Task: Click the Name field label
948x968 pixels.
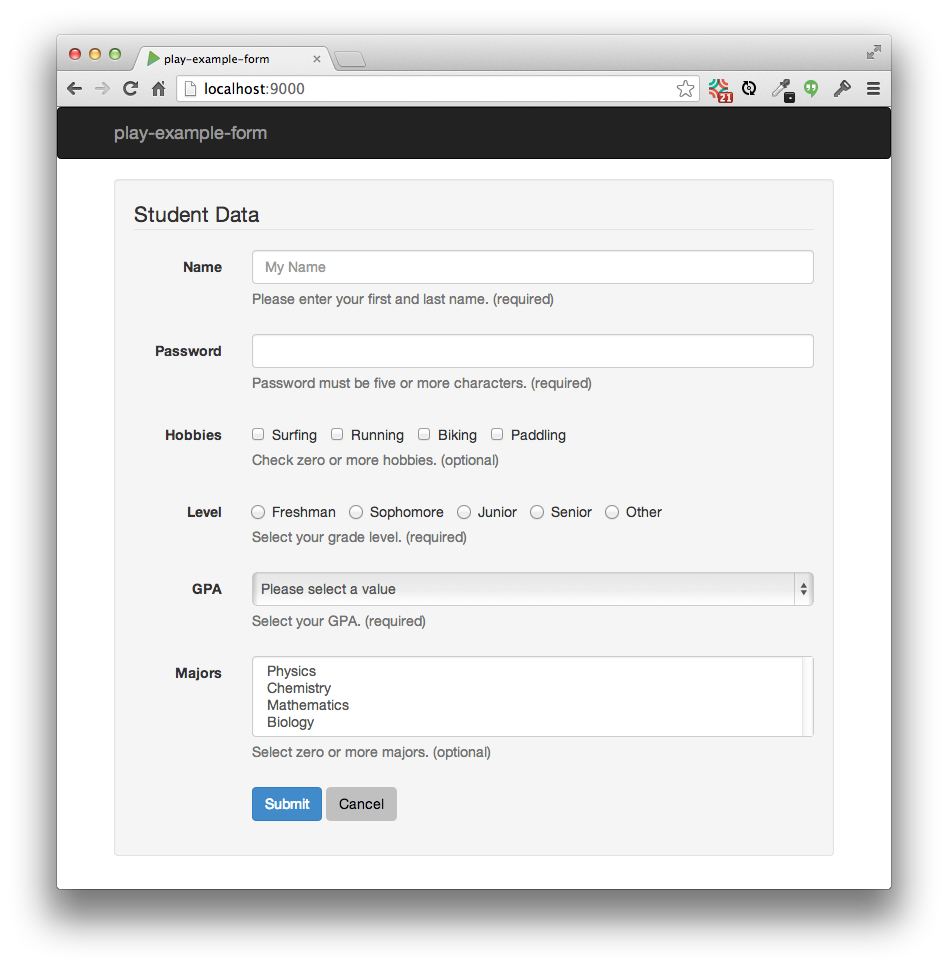Action: [x=202, y=267]
